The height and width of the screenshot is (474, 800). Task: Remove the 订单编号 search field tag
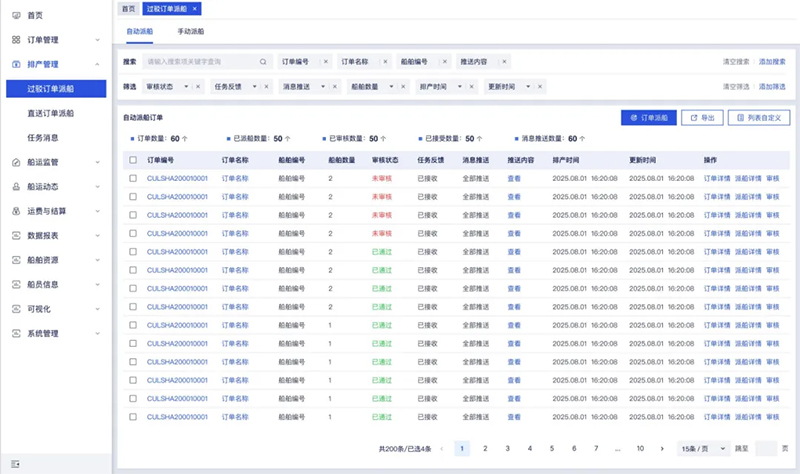[326, 62]
